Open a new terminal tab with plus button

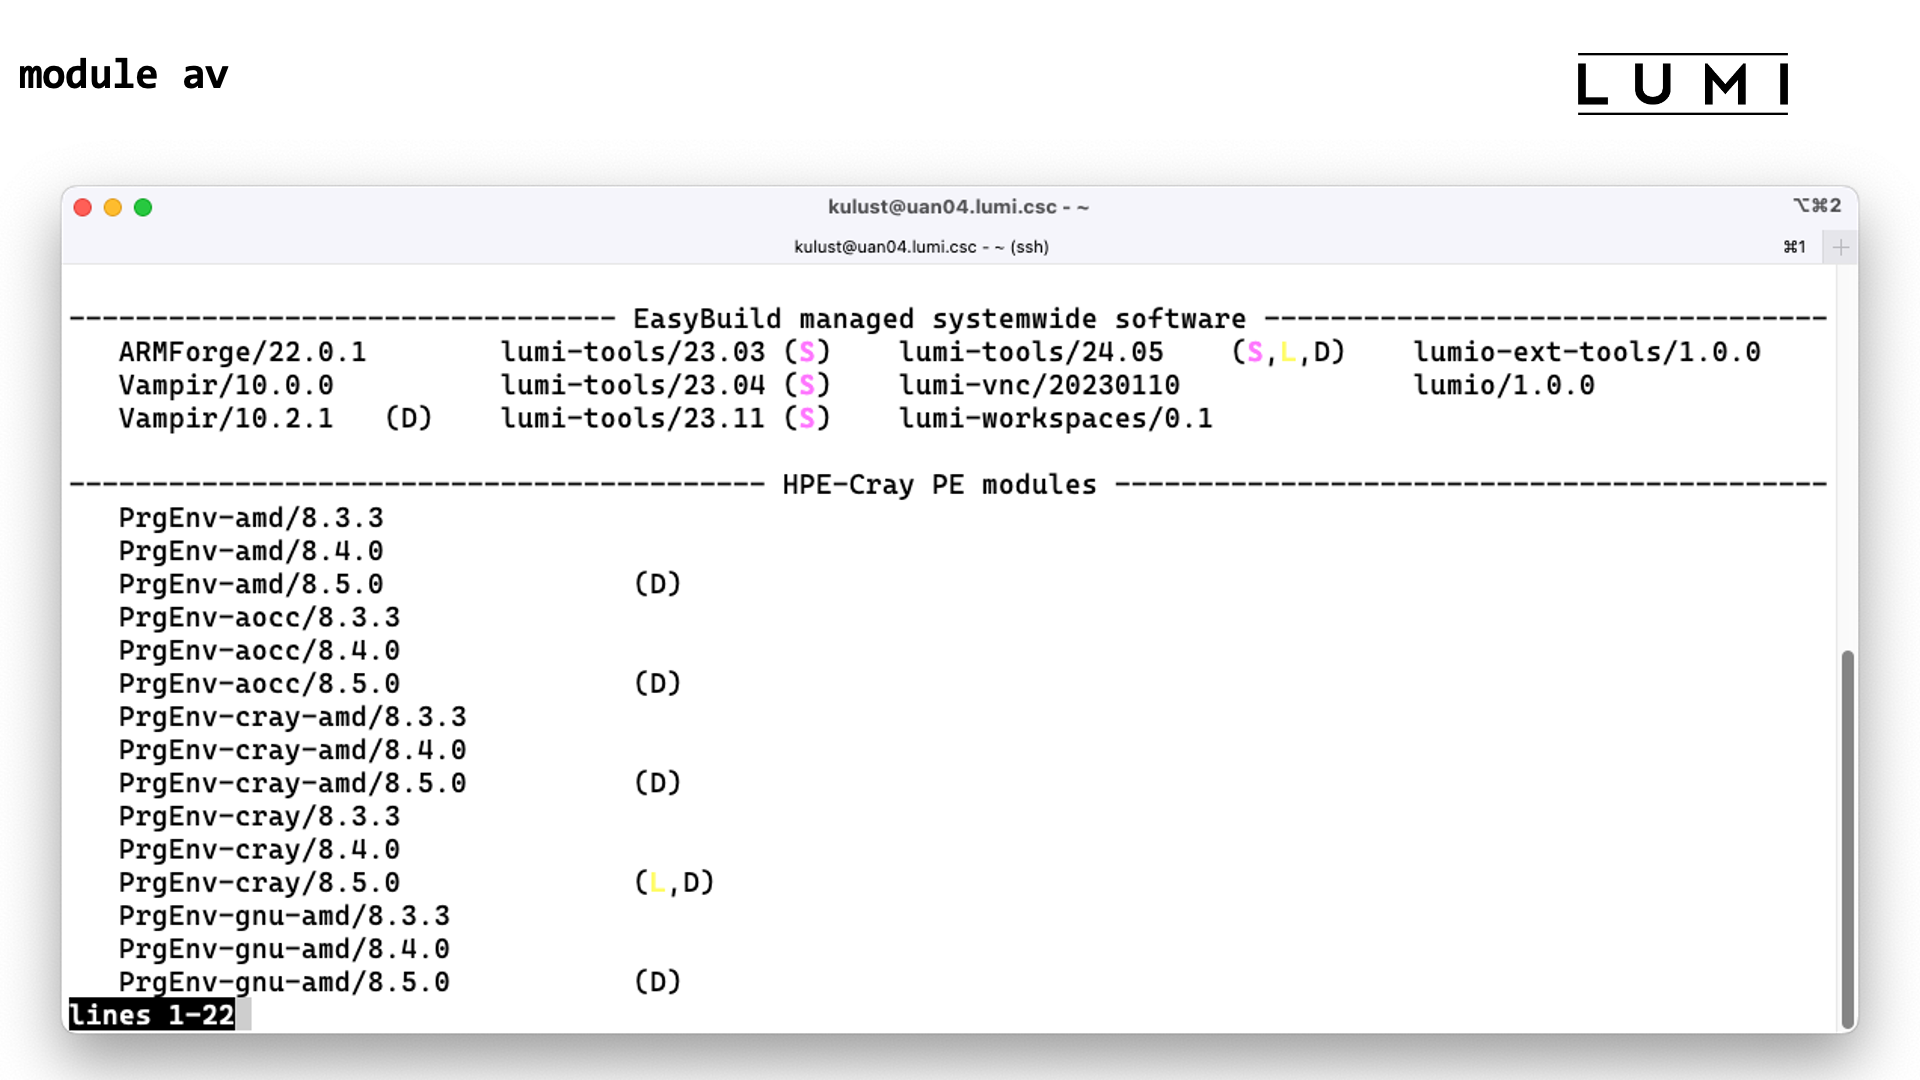1840,247
